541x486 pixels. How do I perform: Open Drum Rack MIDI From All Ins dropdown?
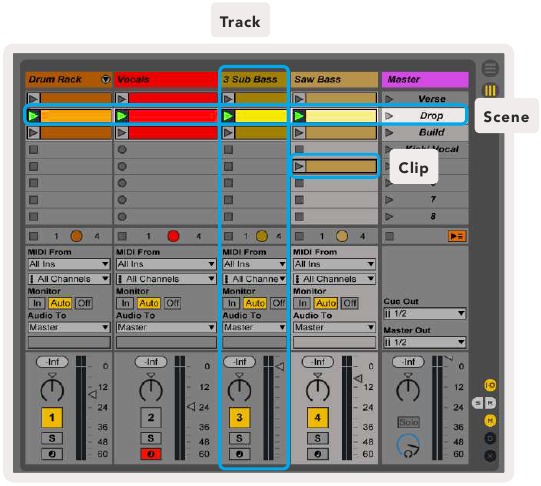[69, 264]
